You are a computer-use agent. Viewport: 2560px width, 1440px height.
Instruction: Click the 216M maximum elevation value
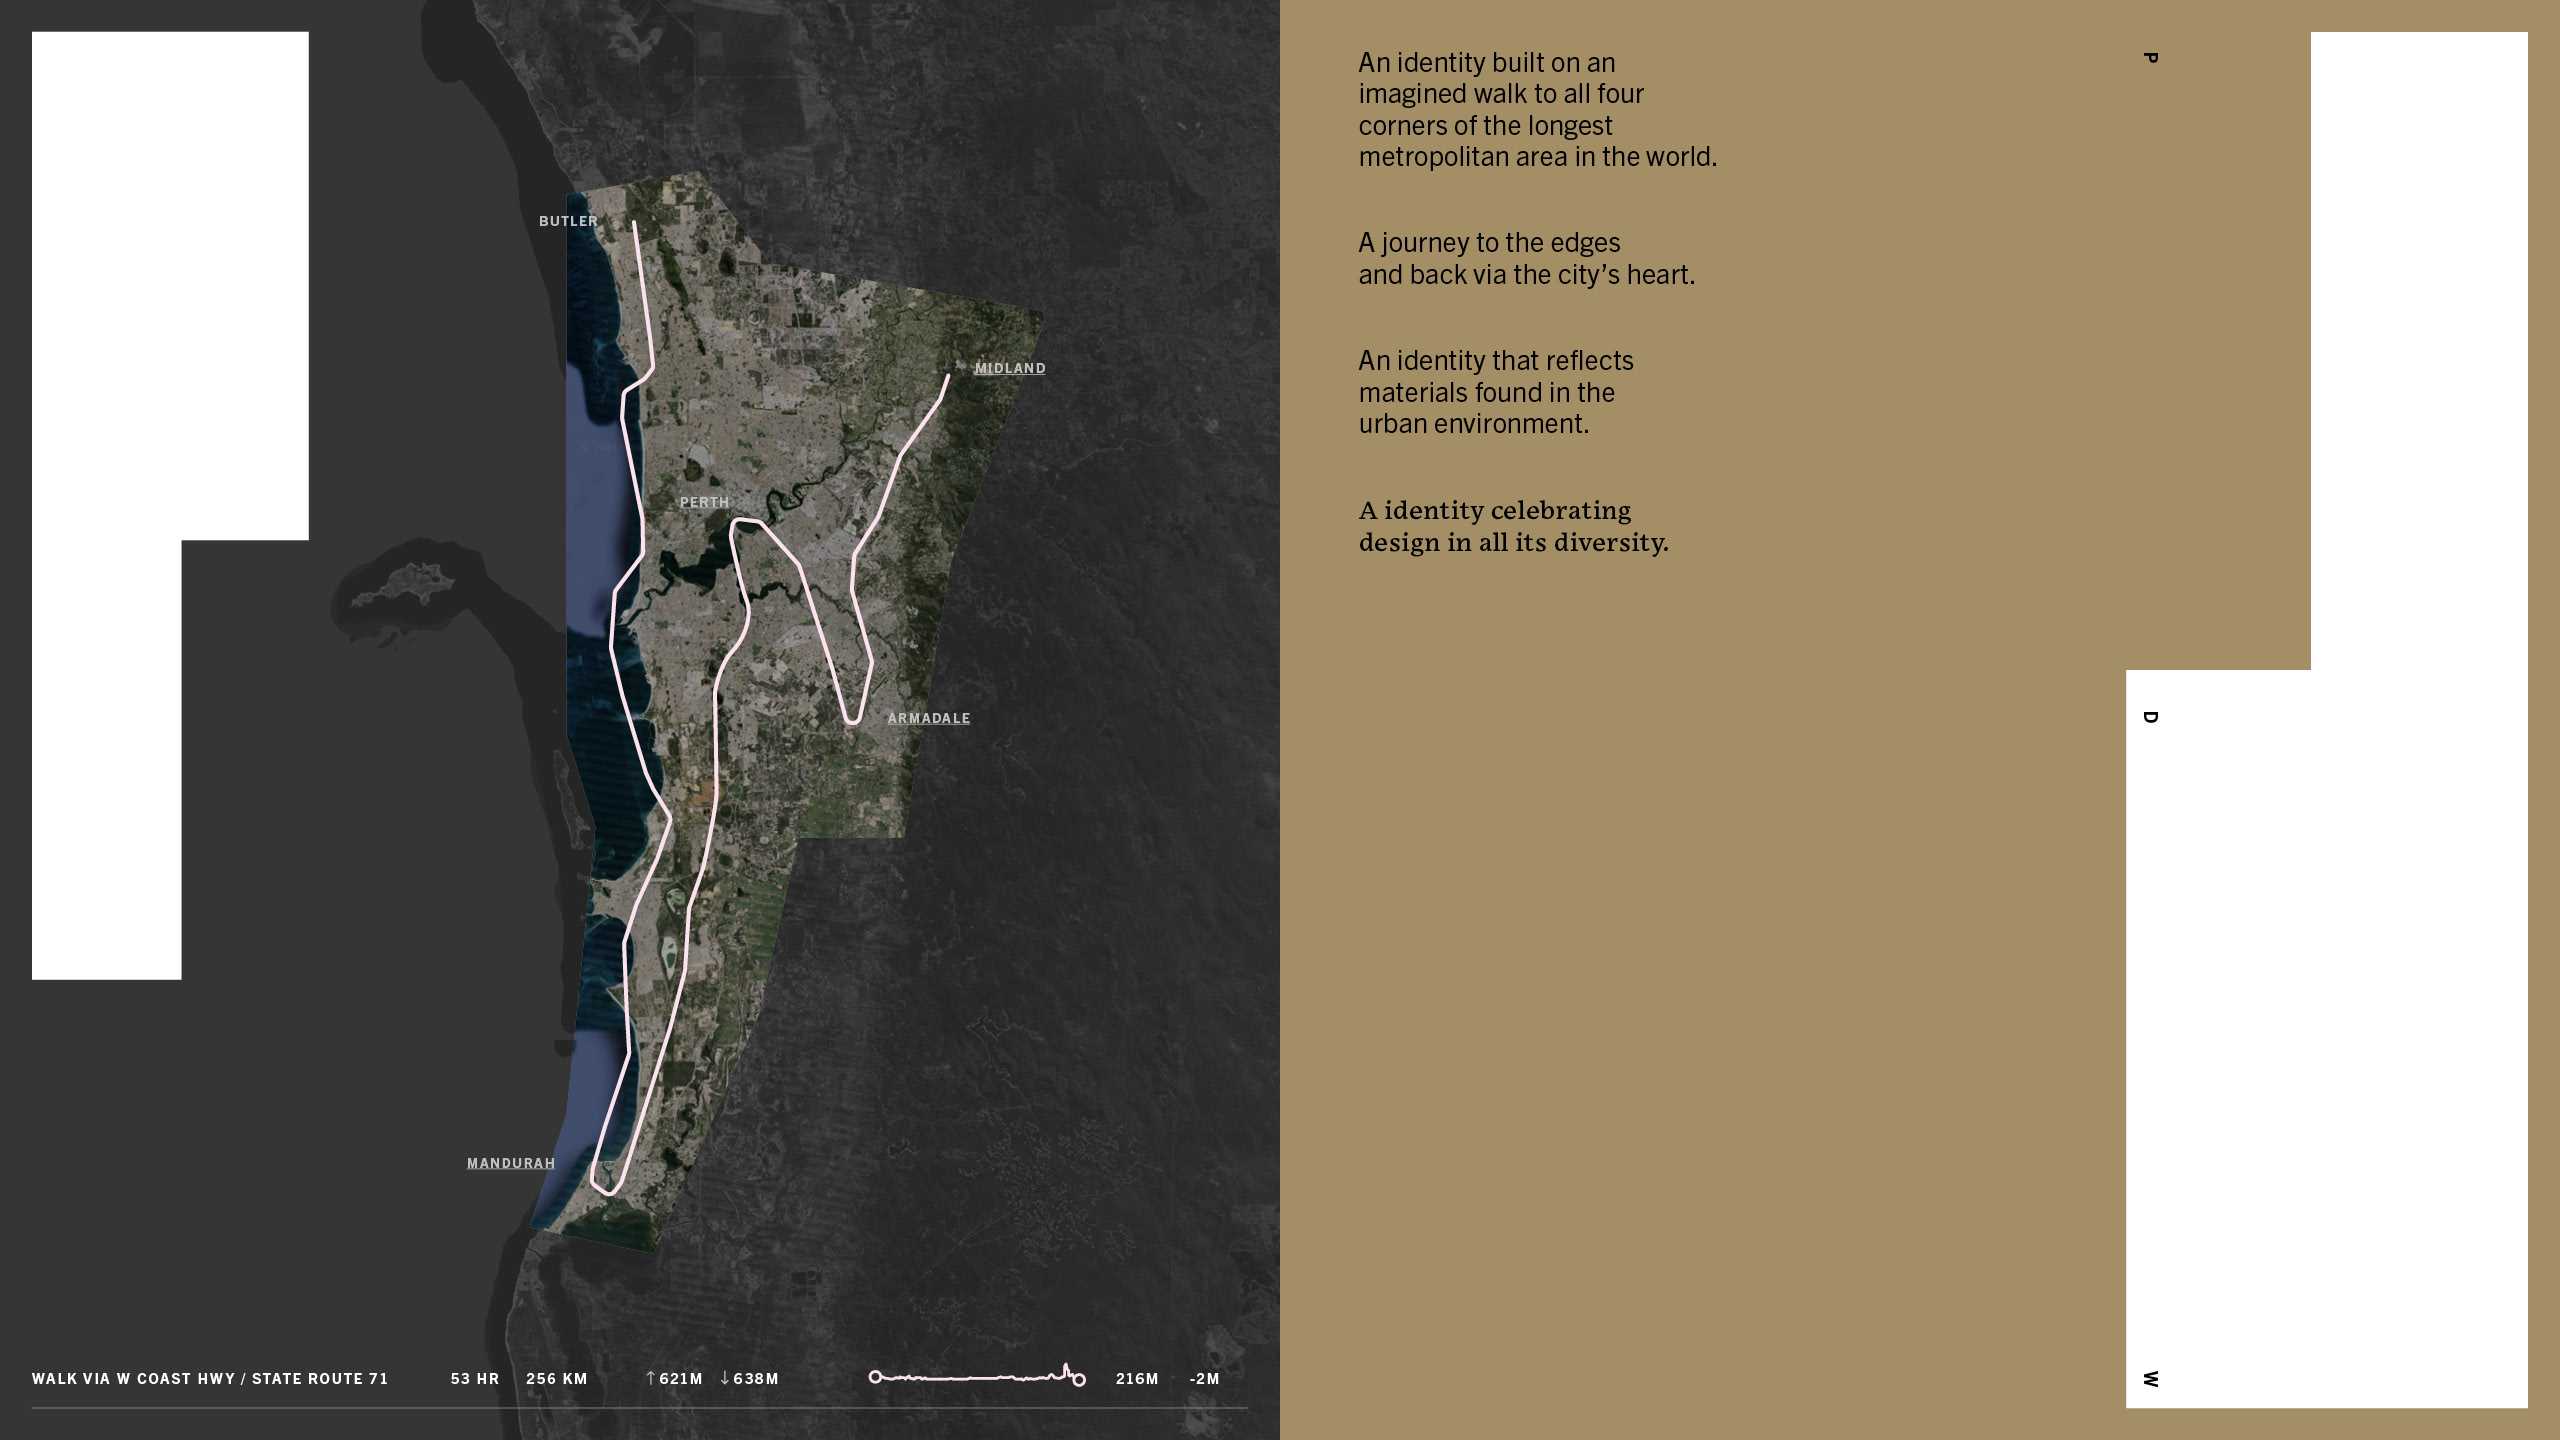pyautogui.click(x=1137, y=1379)
